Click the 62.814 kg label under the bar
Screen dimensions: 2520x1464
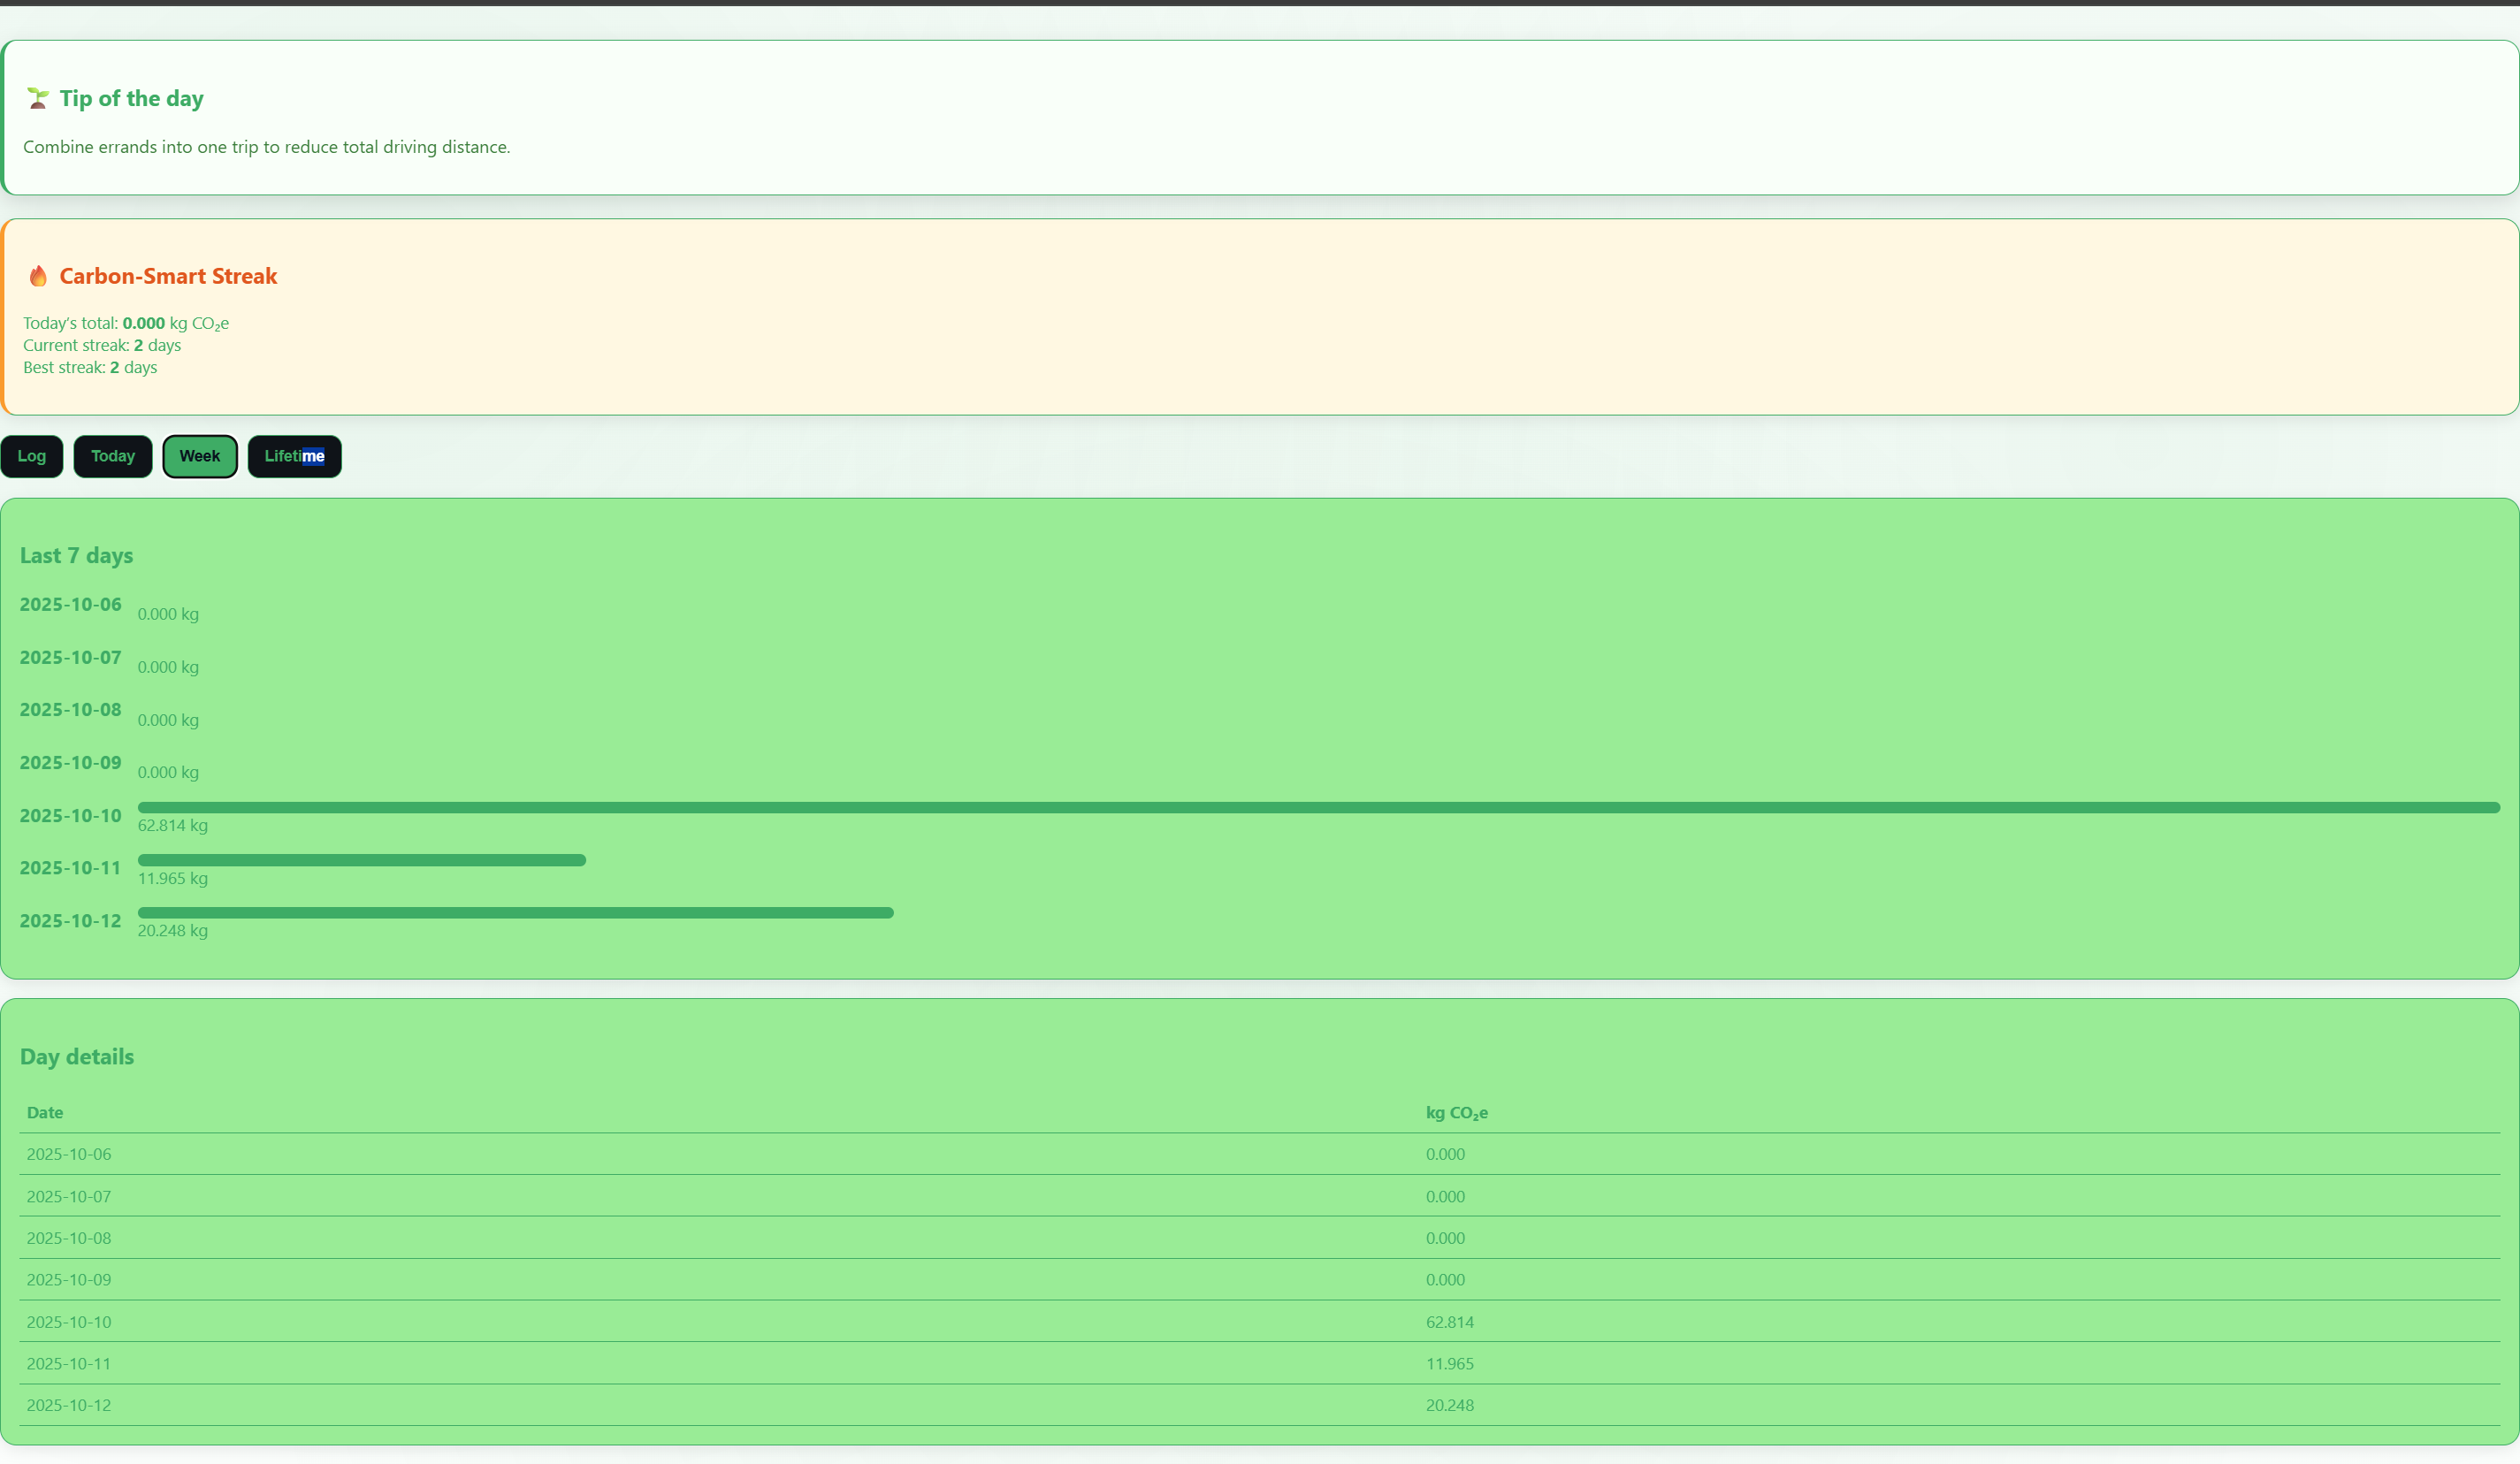173,825
